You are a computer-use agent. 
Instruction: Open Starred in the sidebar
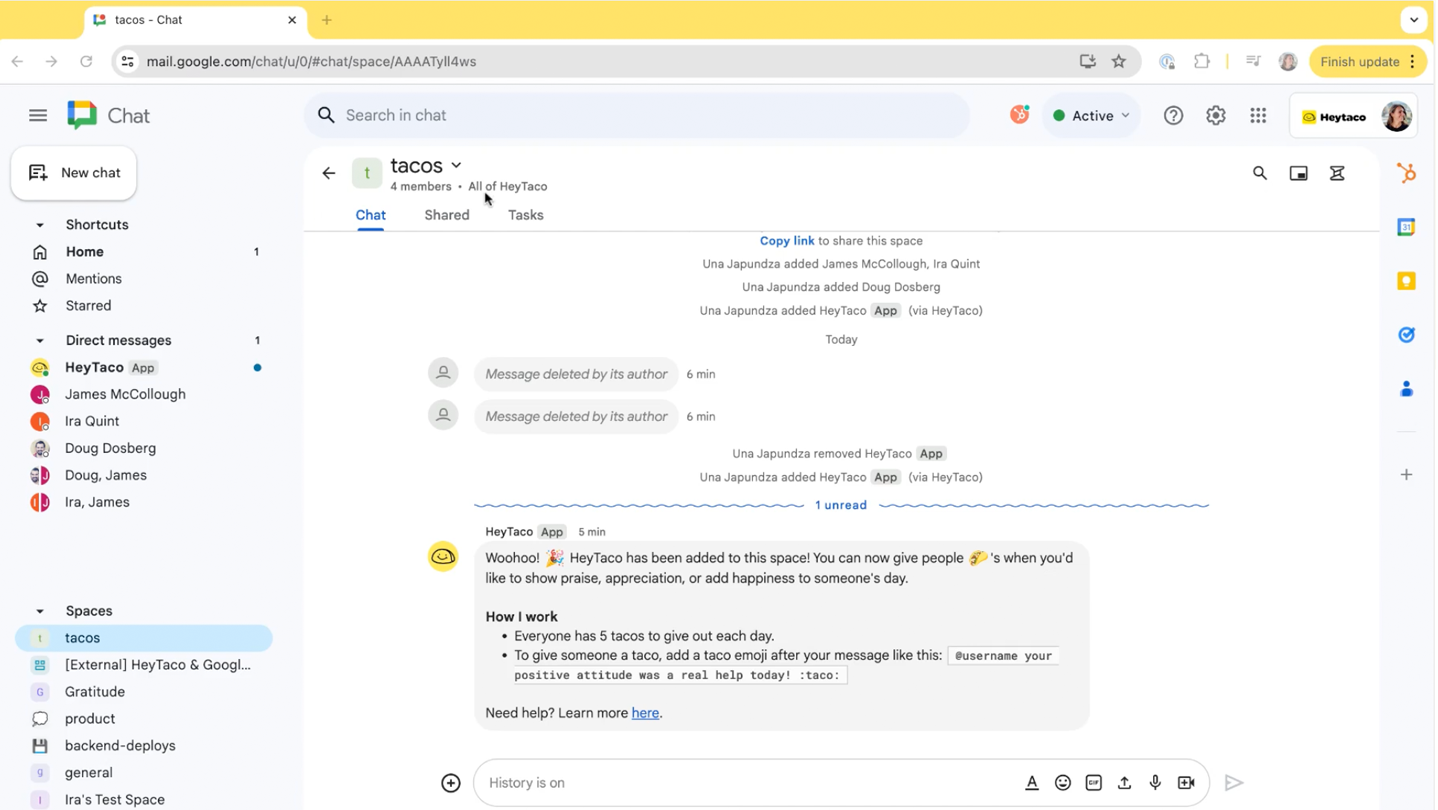pos(144,306)
